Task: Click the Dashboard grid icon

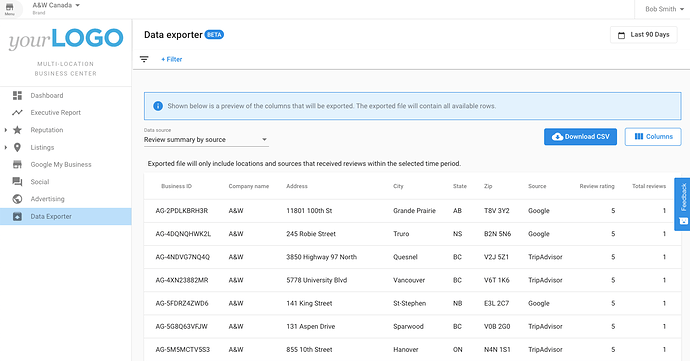Action: [x=17, y=96]
